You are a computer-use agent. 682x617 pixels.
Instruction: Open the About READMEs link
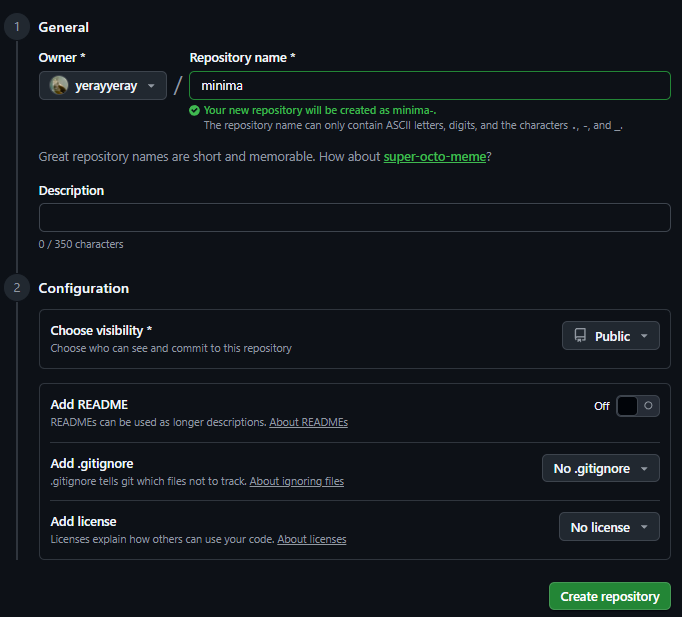tap(308, 423)
